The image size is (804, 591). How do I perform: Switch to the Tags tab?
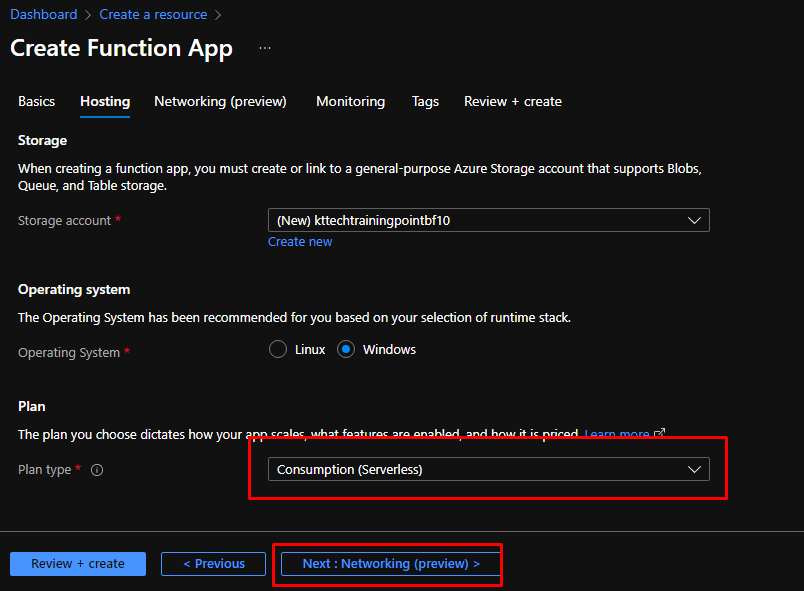point(425,102)
